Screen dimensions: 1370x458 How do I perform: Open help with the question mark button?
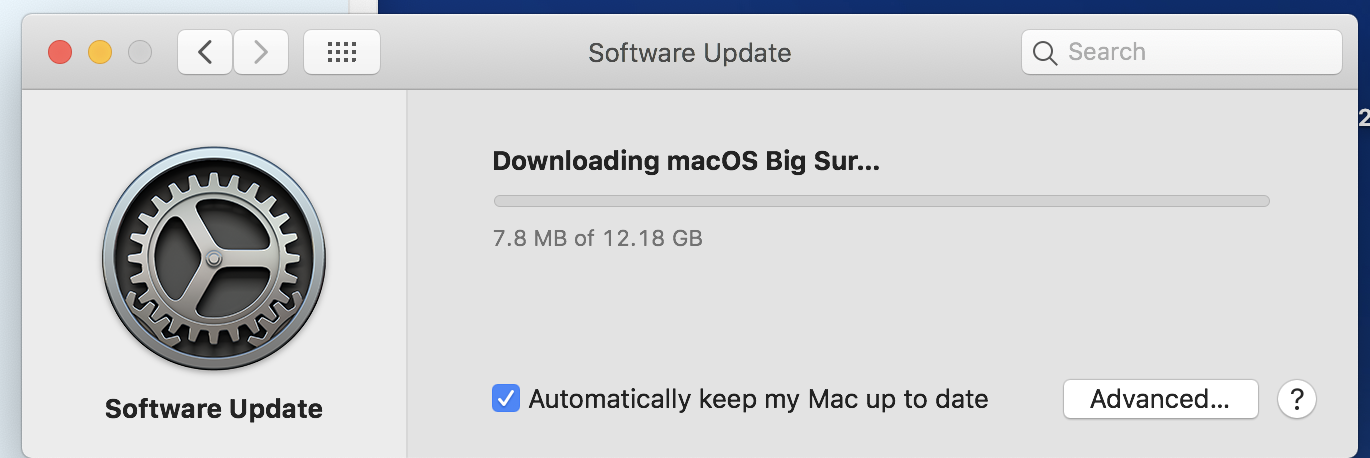point(1297,400)
